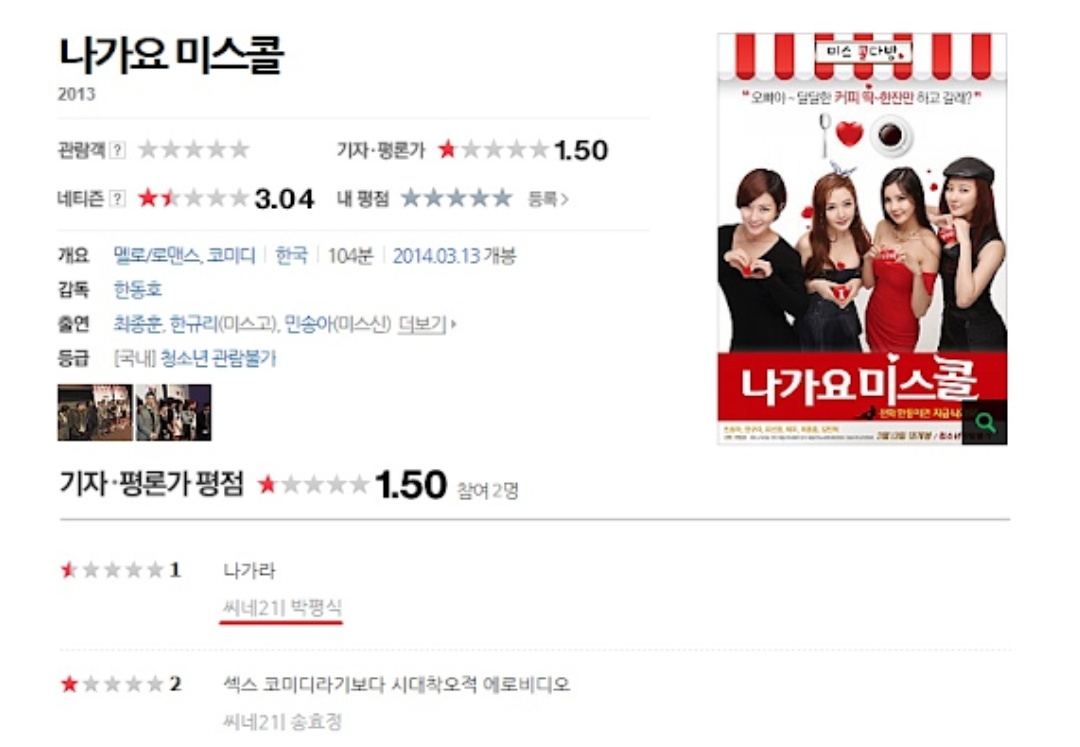Open the first still photo thumbnail
Image resolution: width=1080 pixels, height=747 pixels.
point(95,412)
